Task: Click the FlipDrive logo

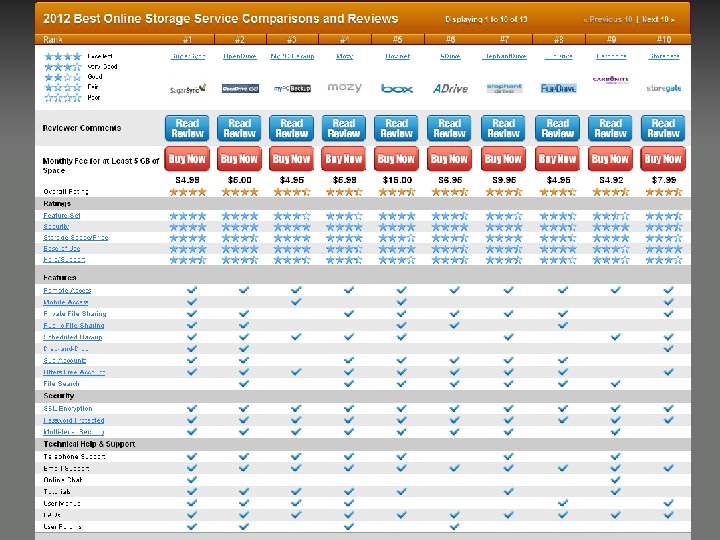Action: tap(558, 88)
